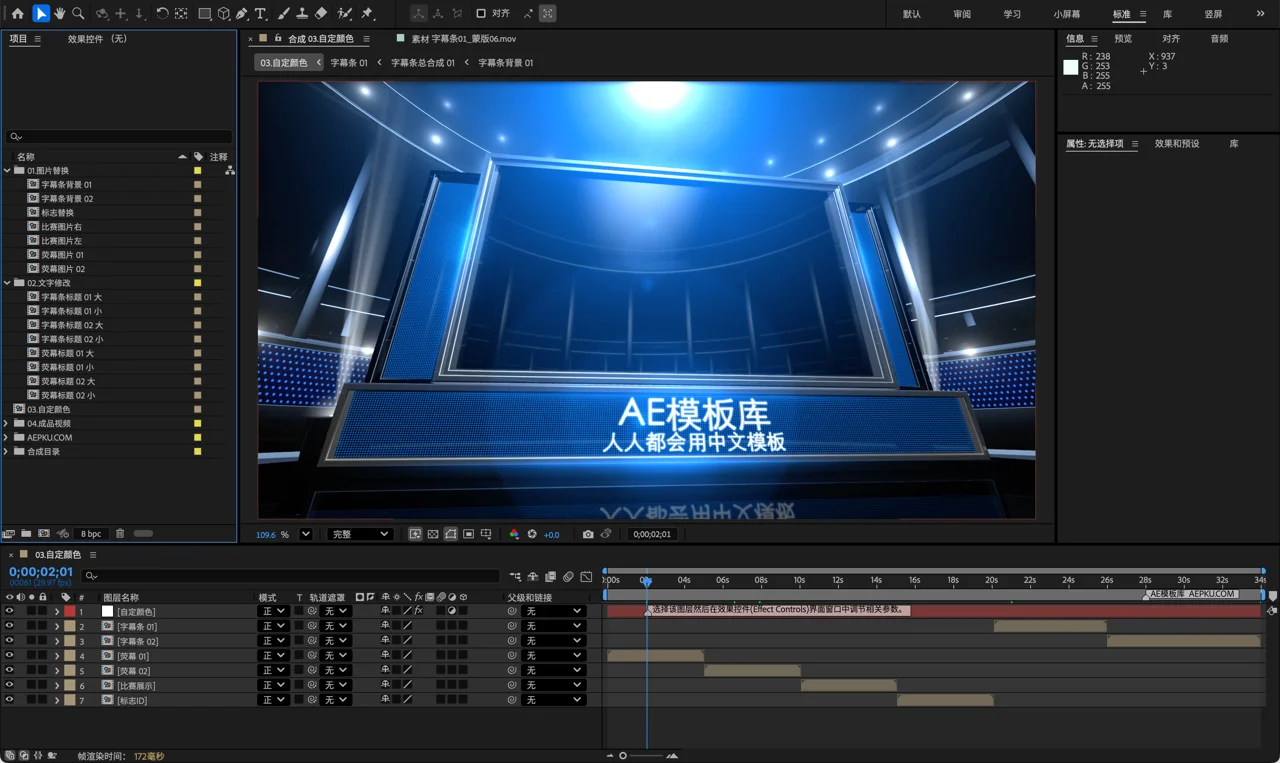Toggle visibility of [荧幕 02] layer
Image resolution: width=1280 pixels, height=763 pixels.
[x=9, y=671]
